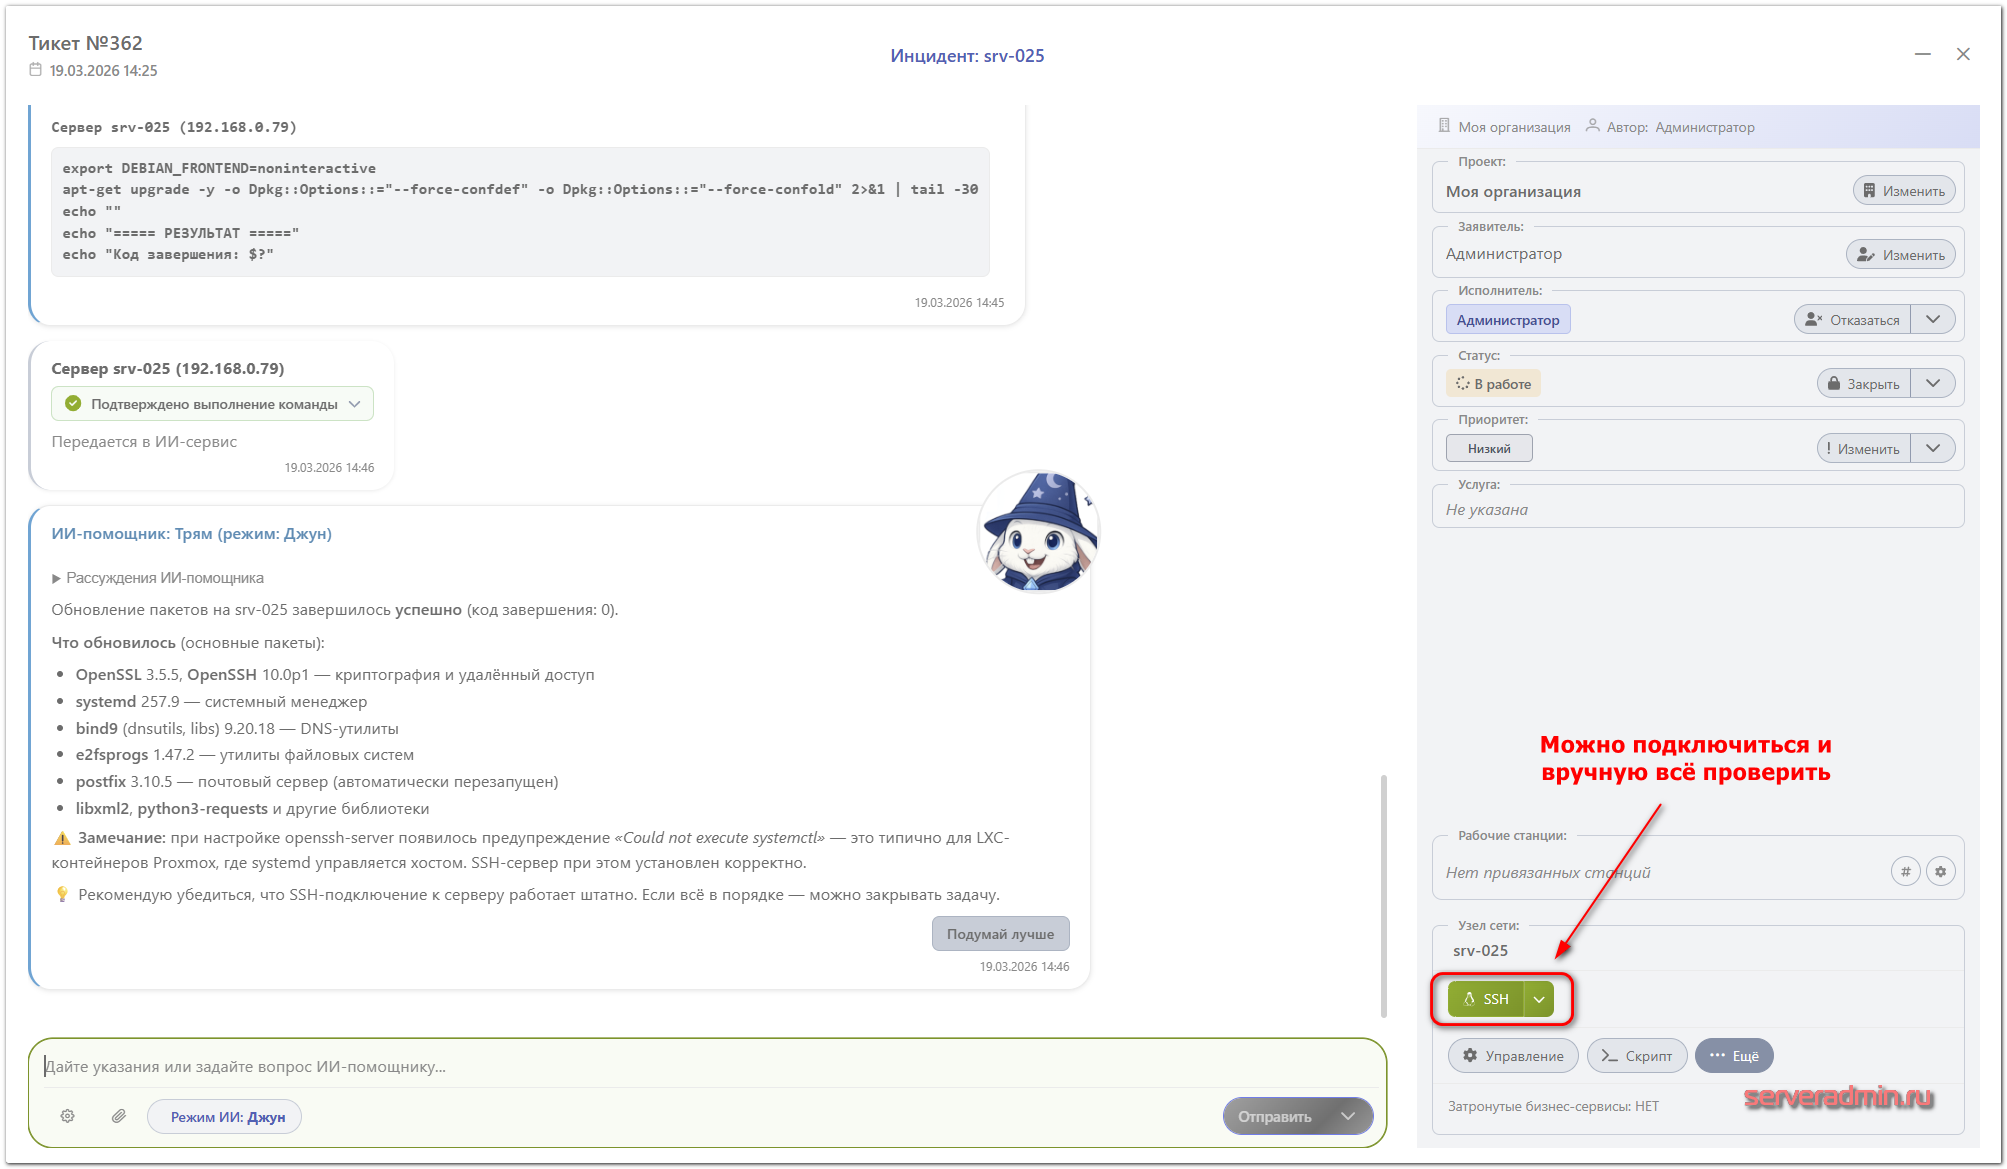Open the Скрипт terminal button
Viewport: 2007px width, 1169px height.
tap(1636, 1056)
